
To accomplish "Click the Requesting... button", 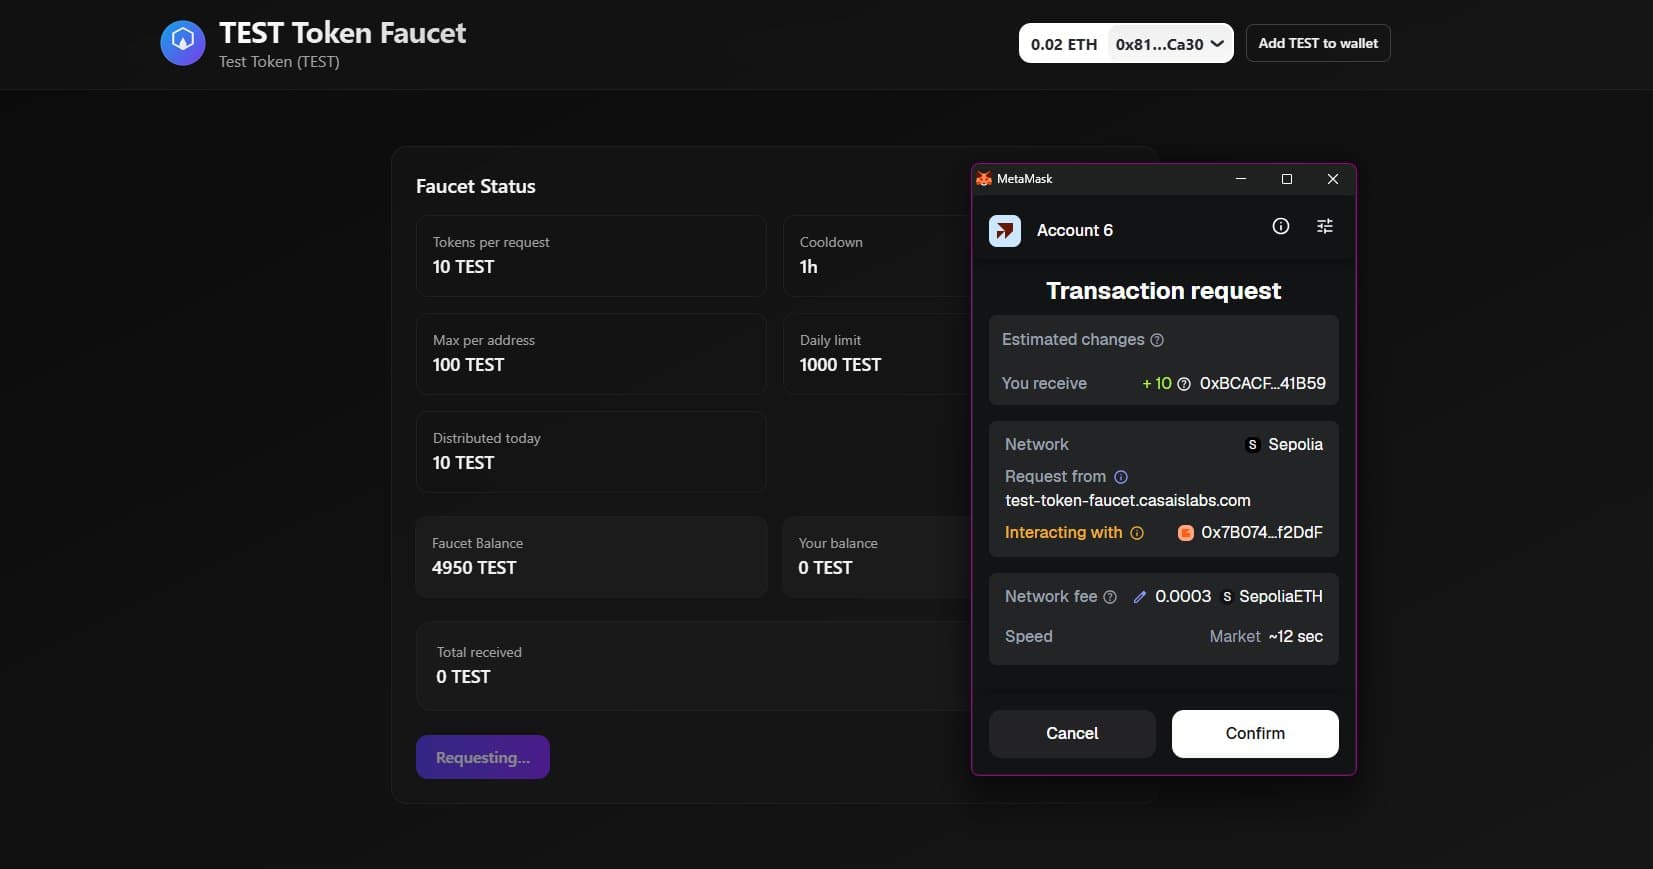I will pyautogui.click(x=483, y=757).
